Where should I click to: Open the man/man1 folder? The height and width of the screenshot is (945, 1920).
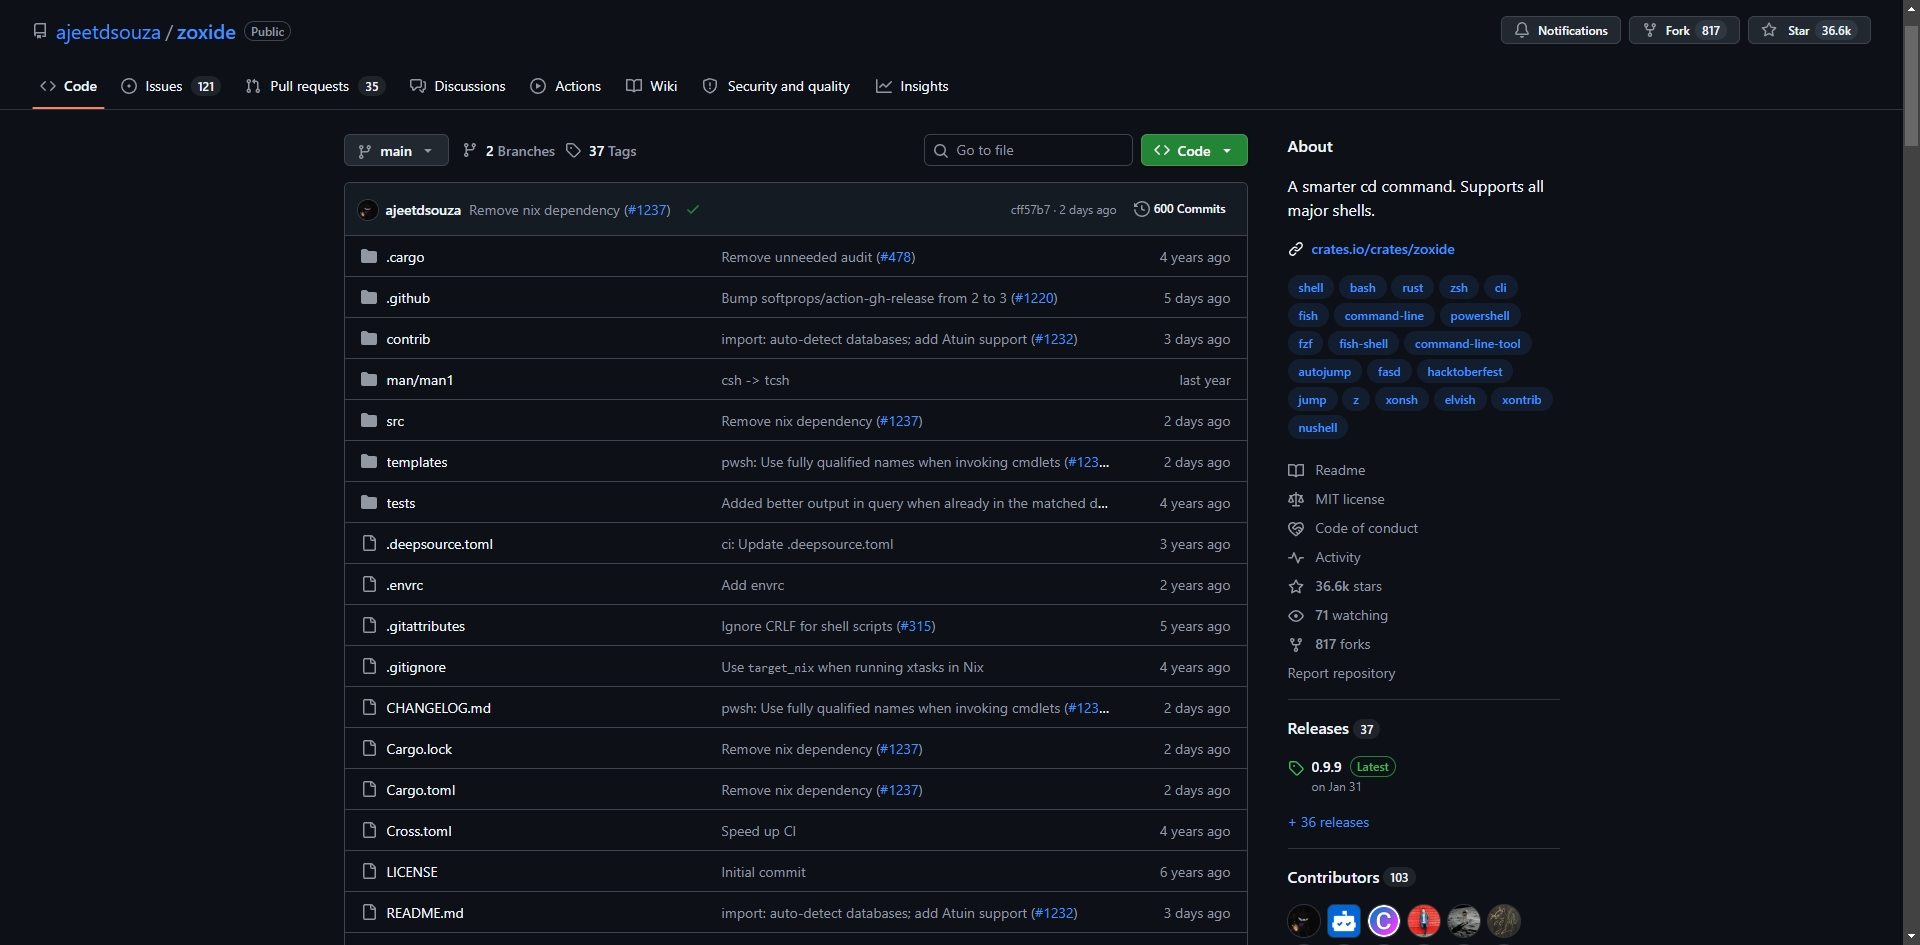point(420,380)
